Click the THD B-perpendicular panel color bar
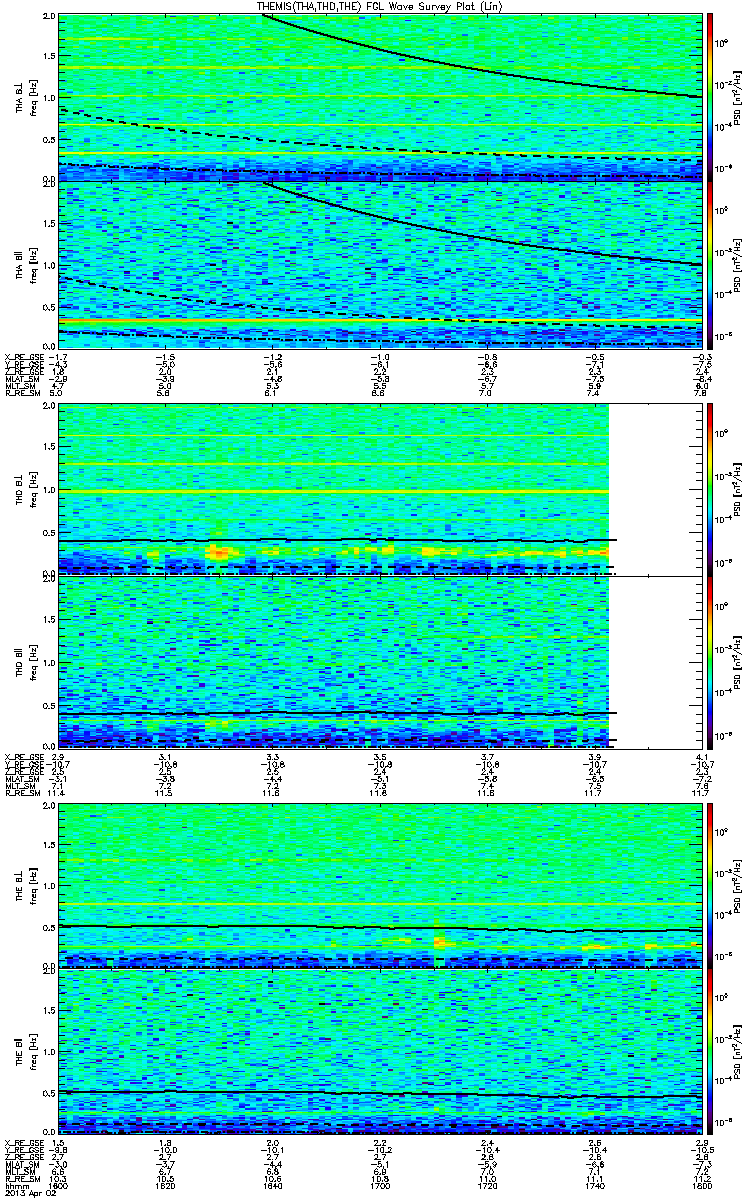 [x=710, y=489]
